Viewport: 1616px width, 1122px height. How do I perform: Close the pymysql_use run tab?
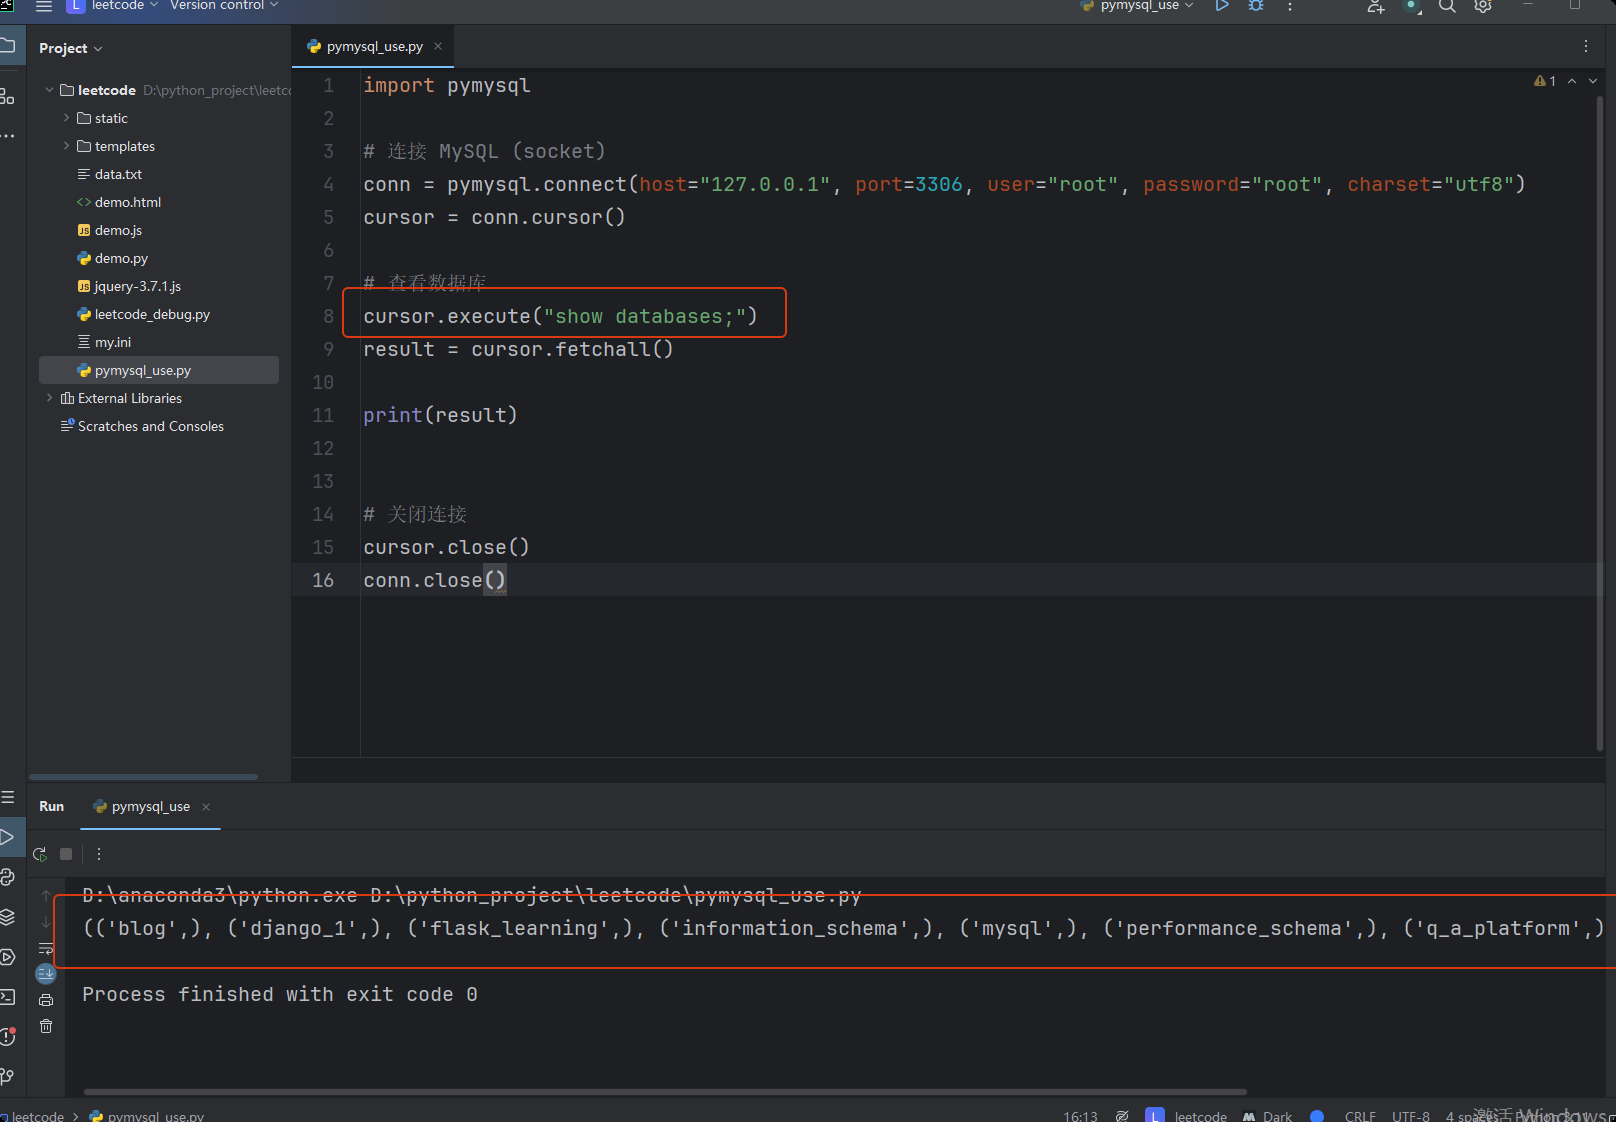click(206, 807)
